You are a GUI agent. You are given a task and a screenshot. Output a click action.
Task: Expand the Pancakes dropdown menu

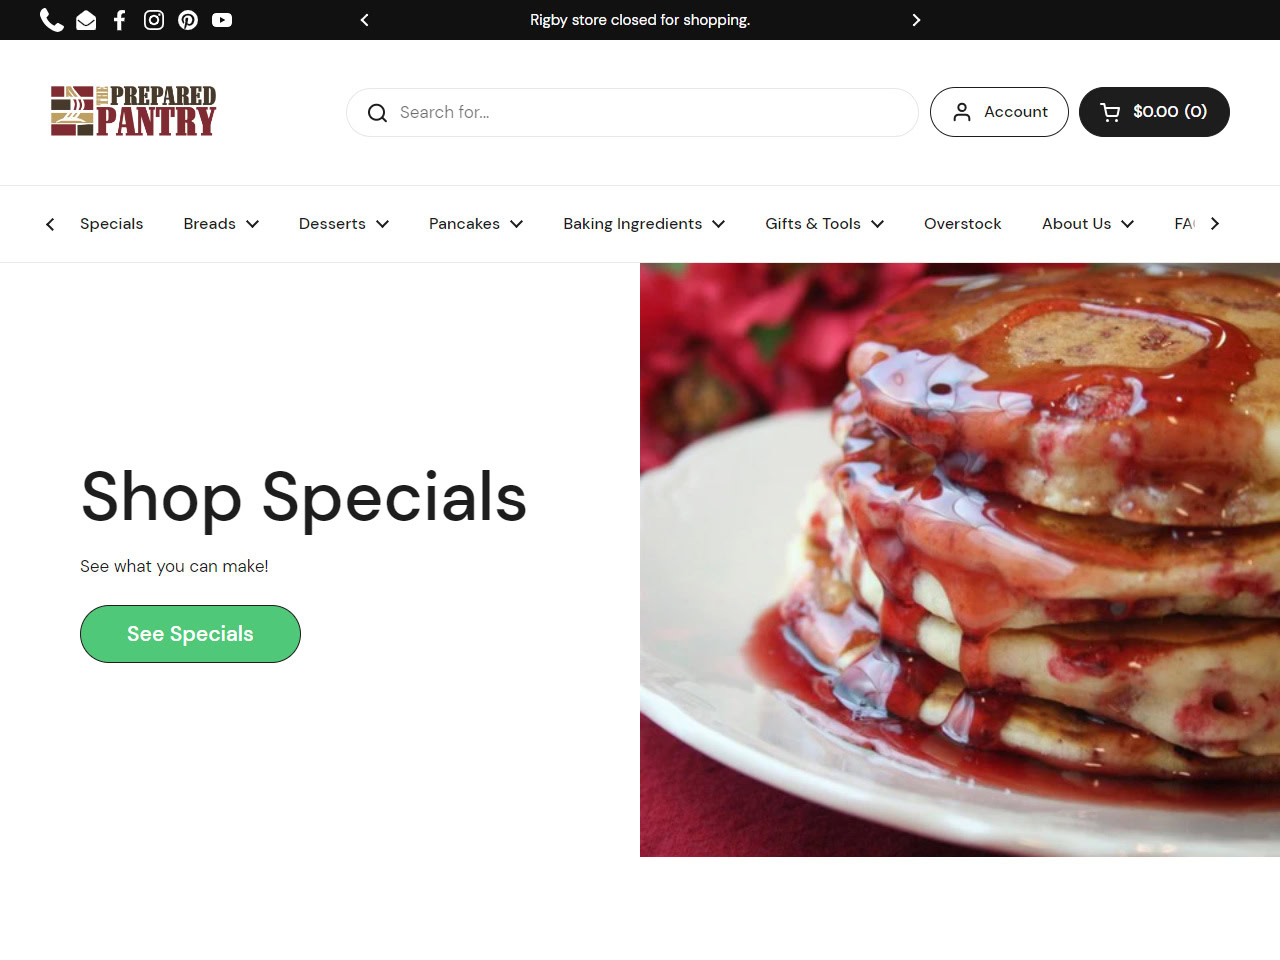coord(476,224)
